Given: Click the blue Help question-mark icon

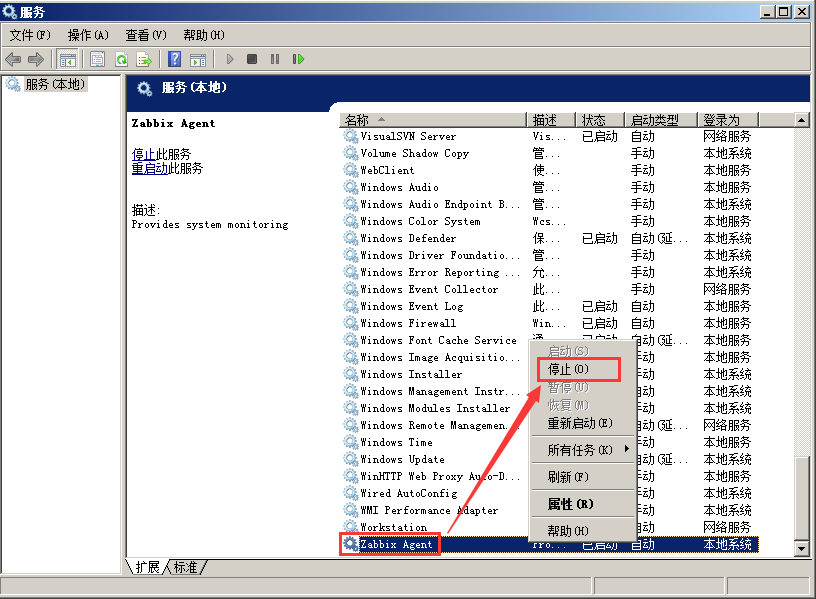Looking at the screenshot, I should 175,59.
